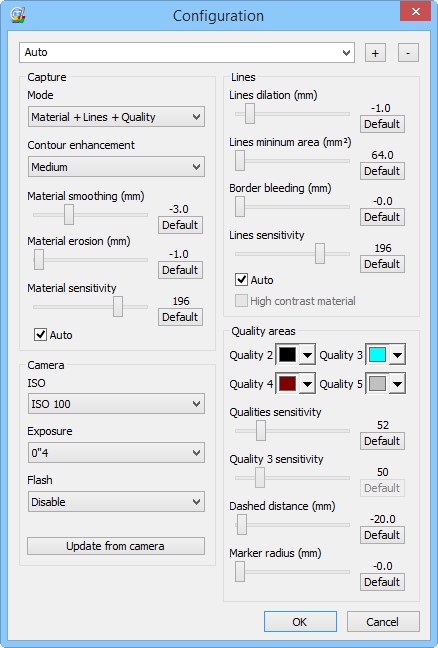Open Quality 3 cyan color dropdown arrow
This screenshot has width=438, height=648.
pos(397,355)
